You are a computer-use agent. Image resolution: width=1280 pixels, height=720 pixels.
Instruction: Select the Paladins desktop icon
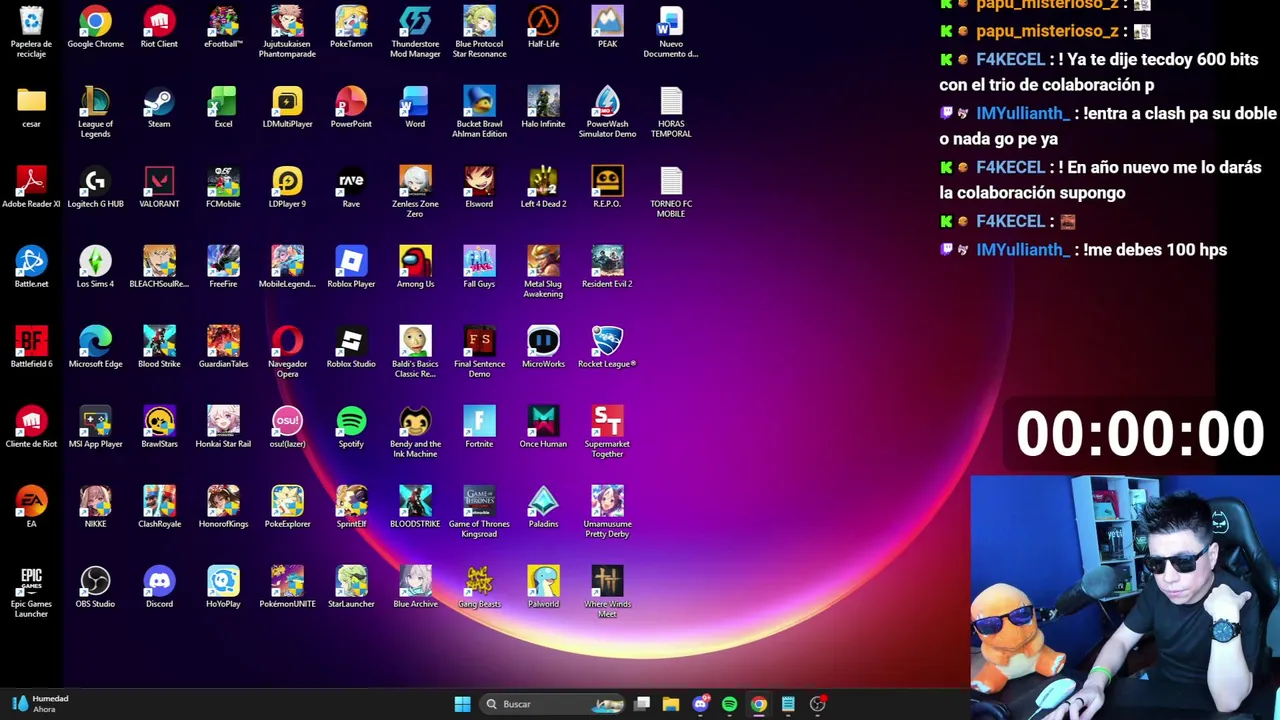[x=543, y=508]
